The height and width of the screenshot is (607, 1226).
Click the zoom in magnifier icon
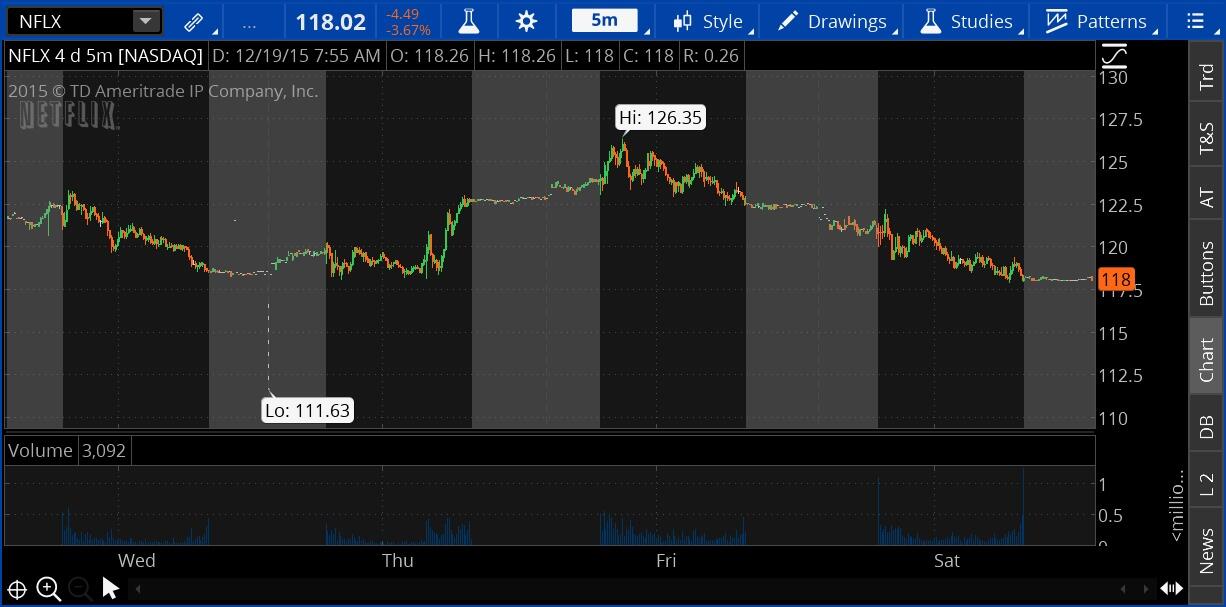[49, 589]
